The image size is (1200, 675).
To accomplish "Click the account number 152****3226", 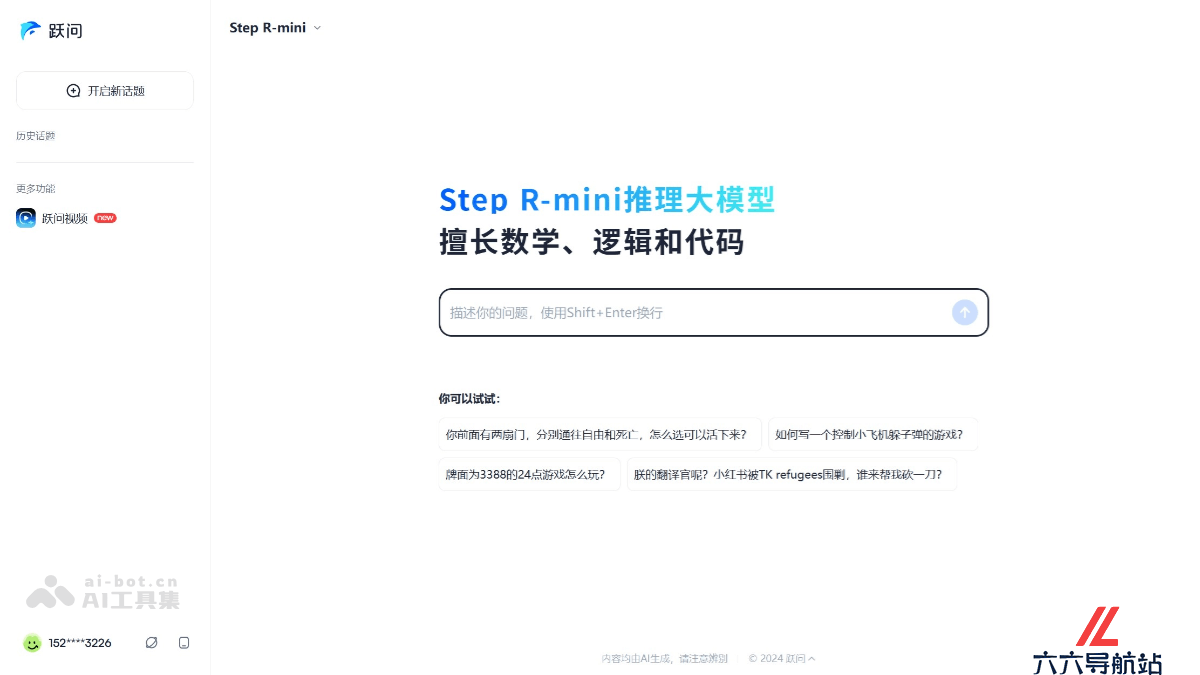I will pyautogui.click(x=80, y=643).
